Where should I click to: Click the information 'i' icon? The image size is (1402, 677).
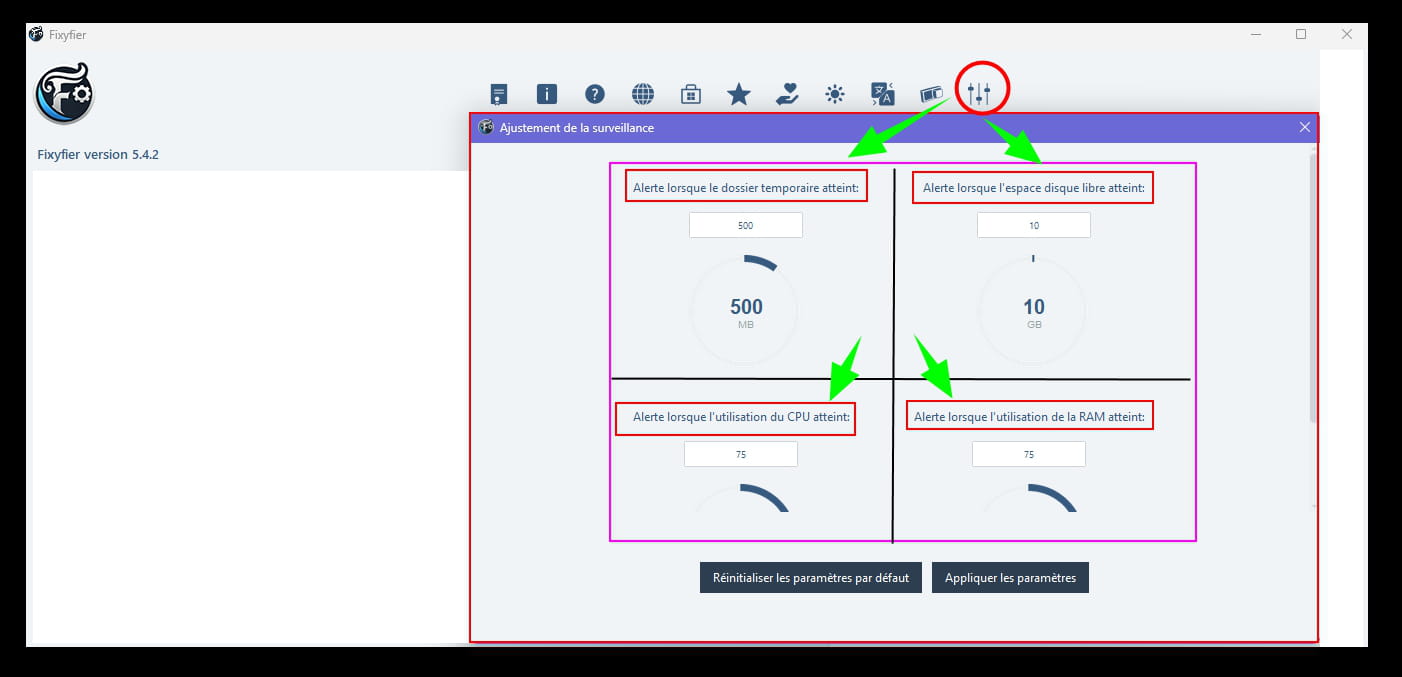[x=547, y=94]
